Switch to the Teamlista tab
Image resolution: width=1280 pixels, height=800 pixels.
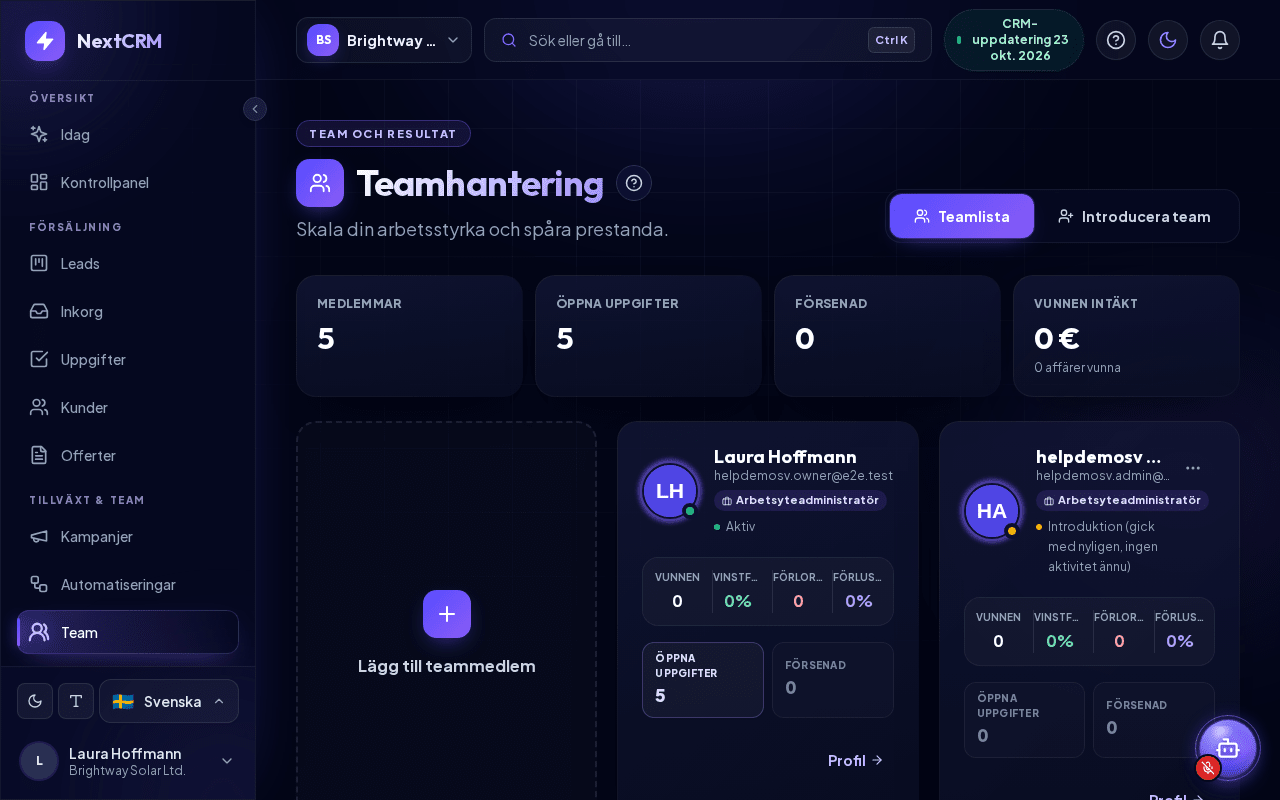962,216
